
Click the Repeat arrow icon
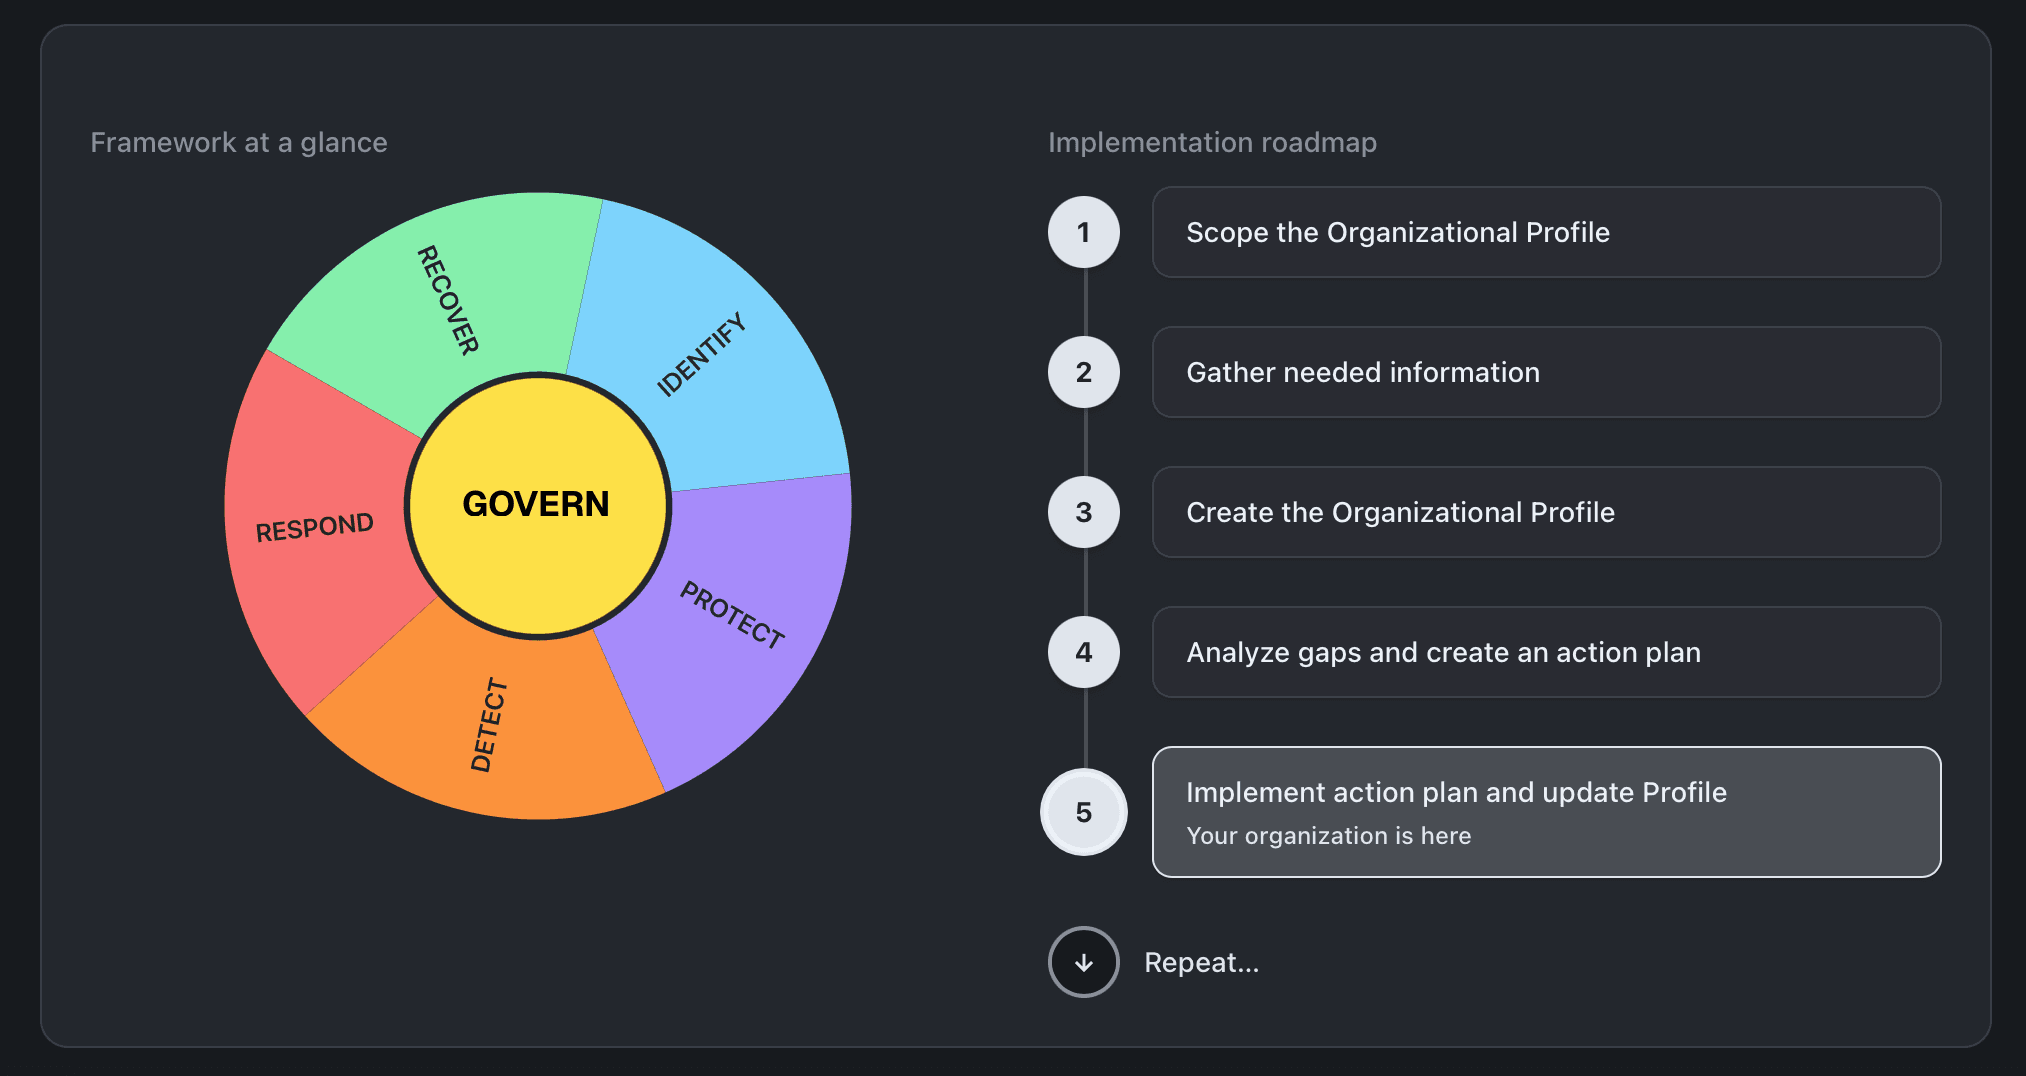pos(1083,962)
